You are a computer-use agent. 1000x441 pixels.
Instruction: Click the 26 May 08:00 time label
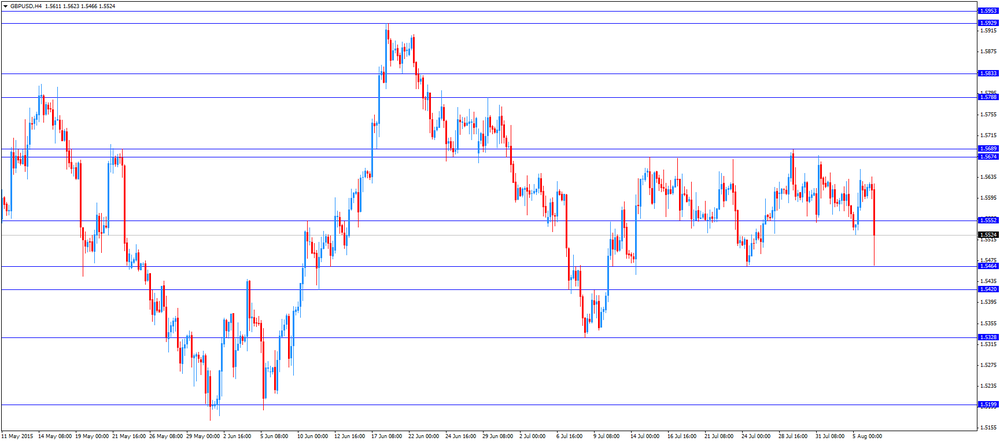point(164,436)
